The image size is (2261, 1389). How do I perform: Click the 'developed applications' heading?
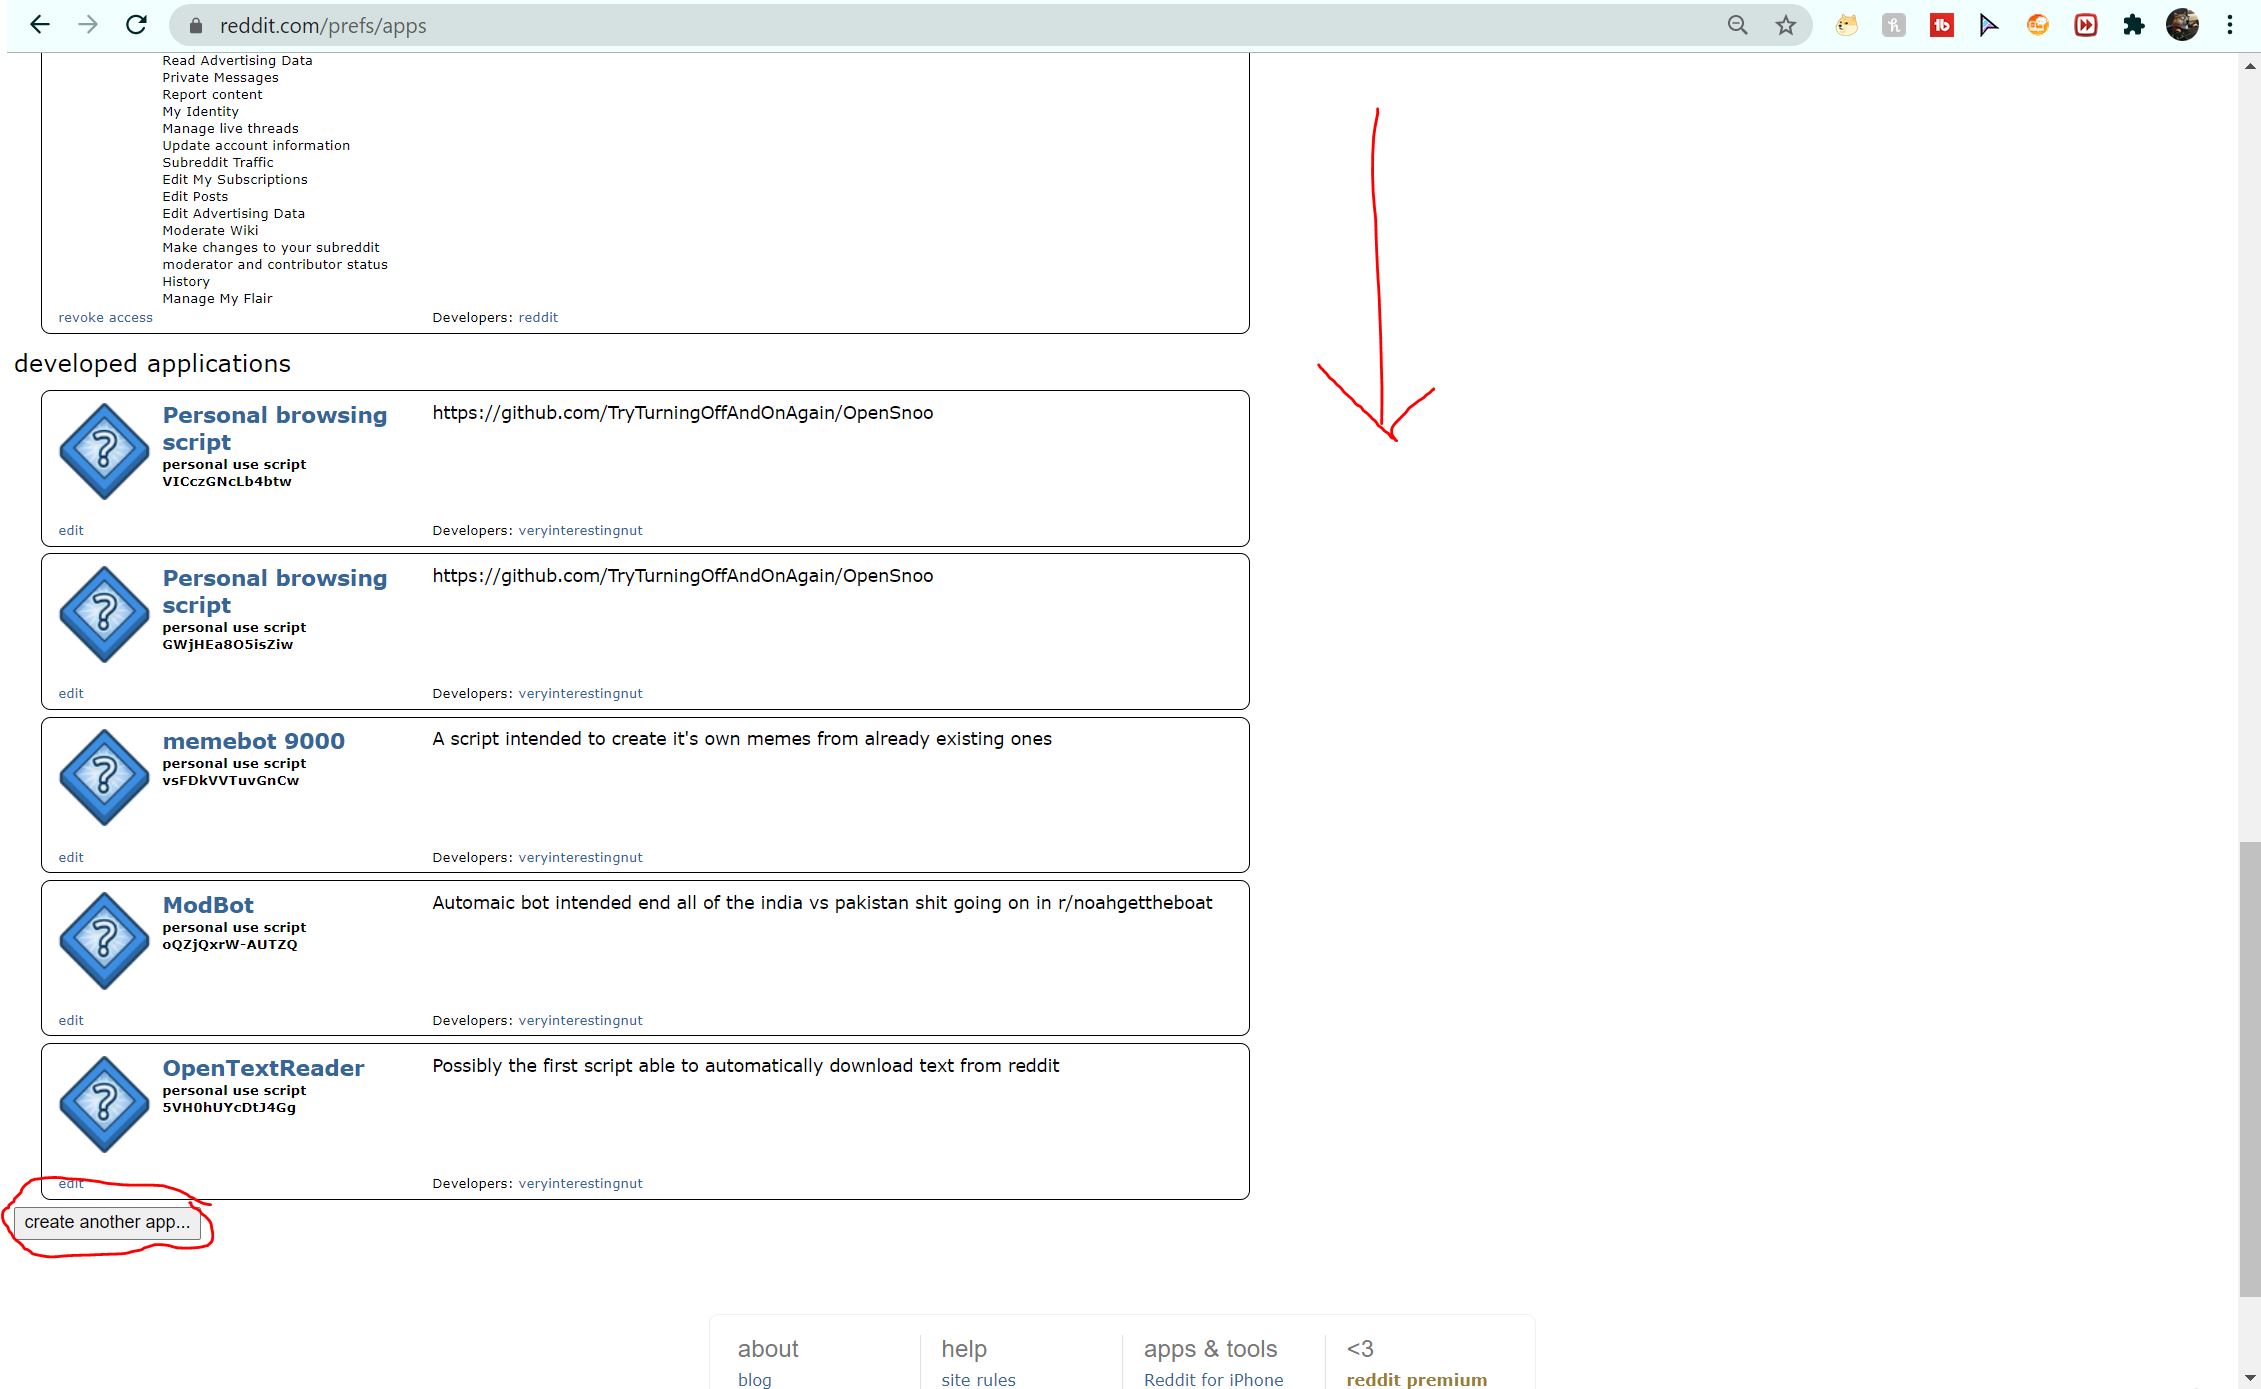(152, 363)
